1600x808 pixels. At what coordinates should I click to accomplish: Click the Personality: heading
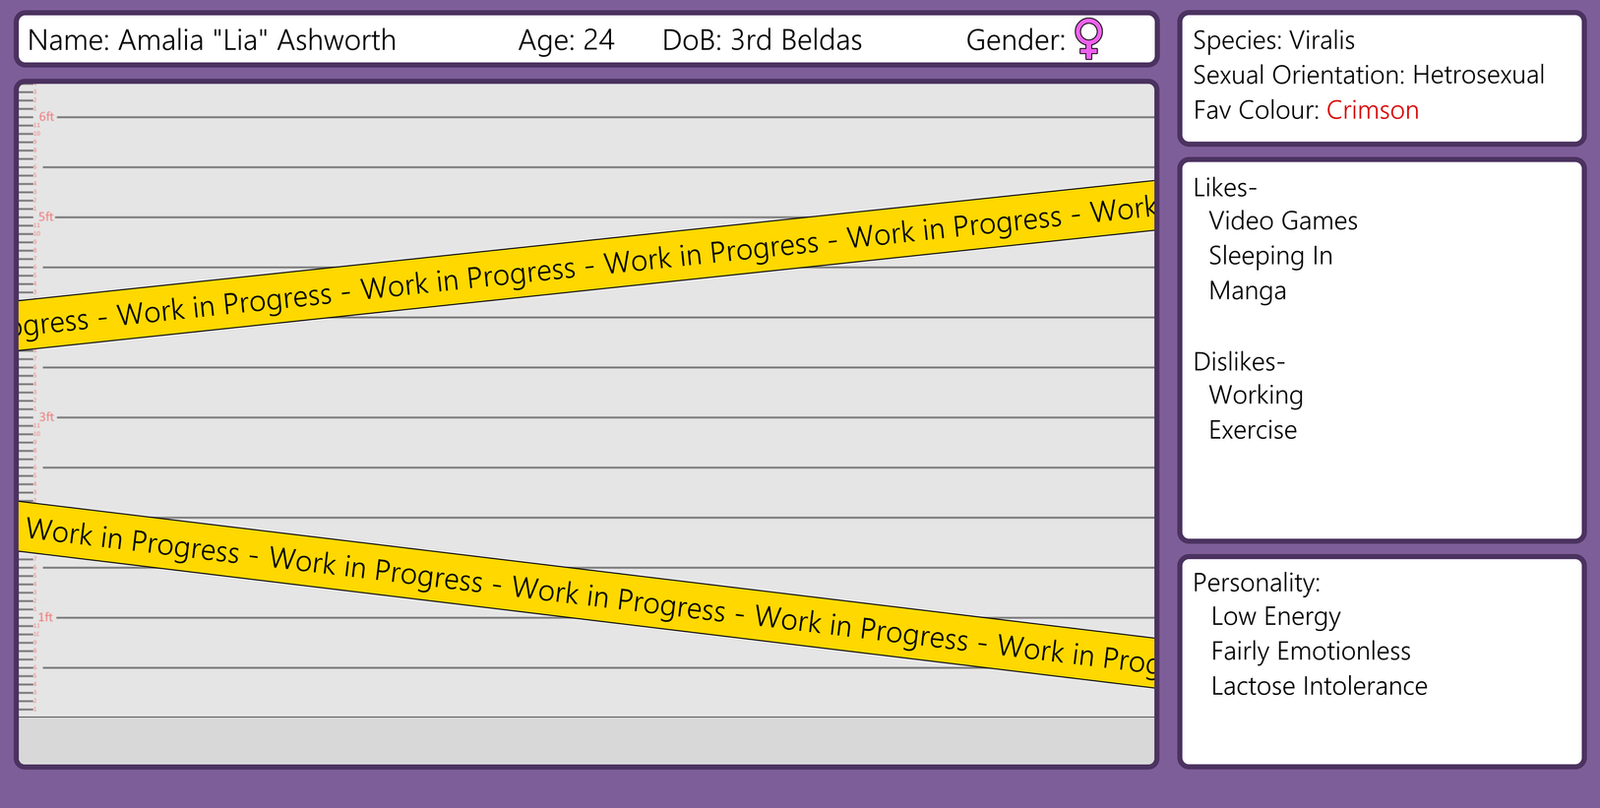tap(1256, 583)
